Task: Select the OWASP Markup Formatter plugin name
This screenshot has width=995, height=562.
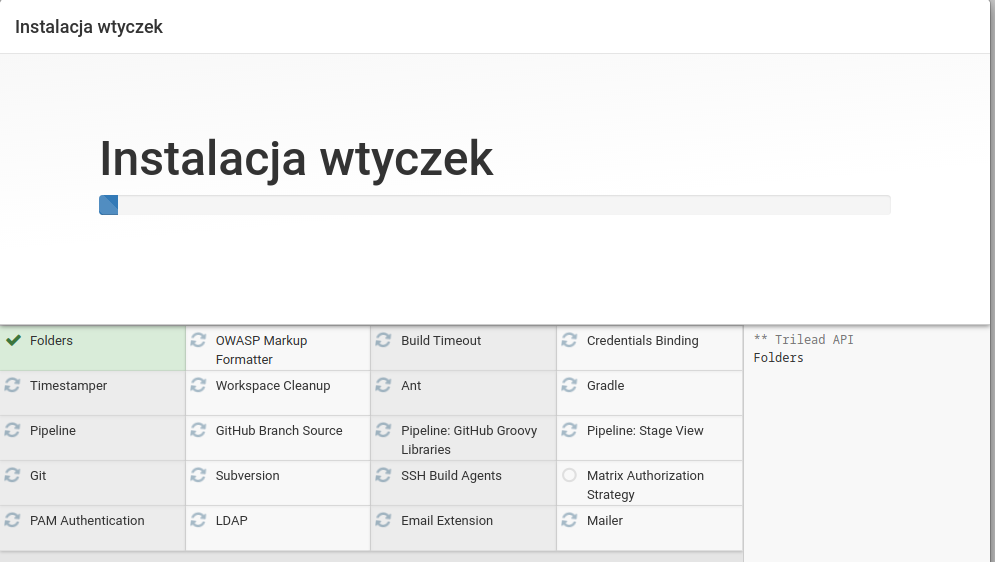Action: click(261, 350)
